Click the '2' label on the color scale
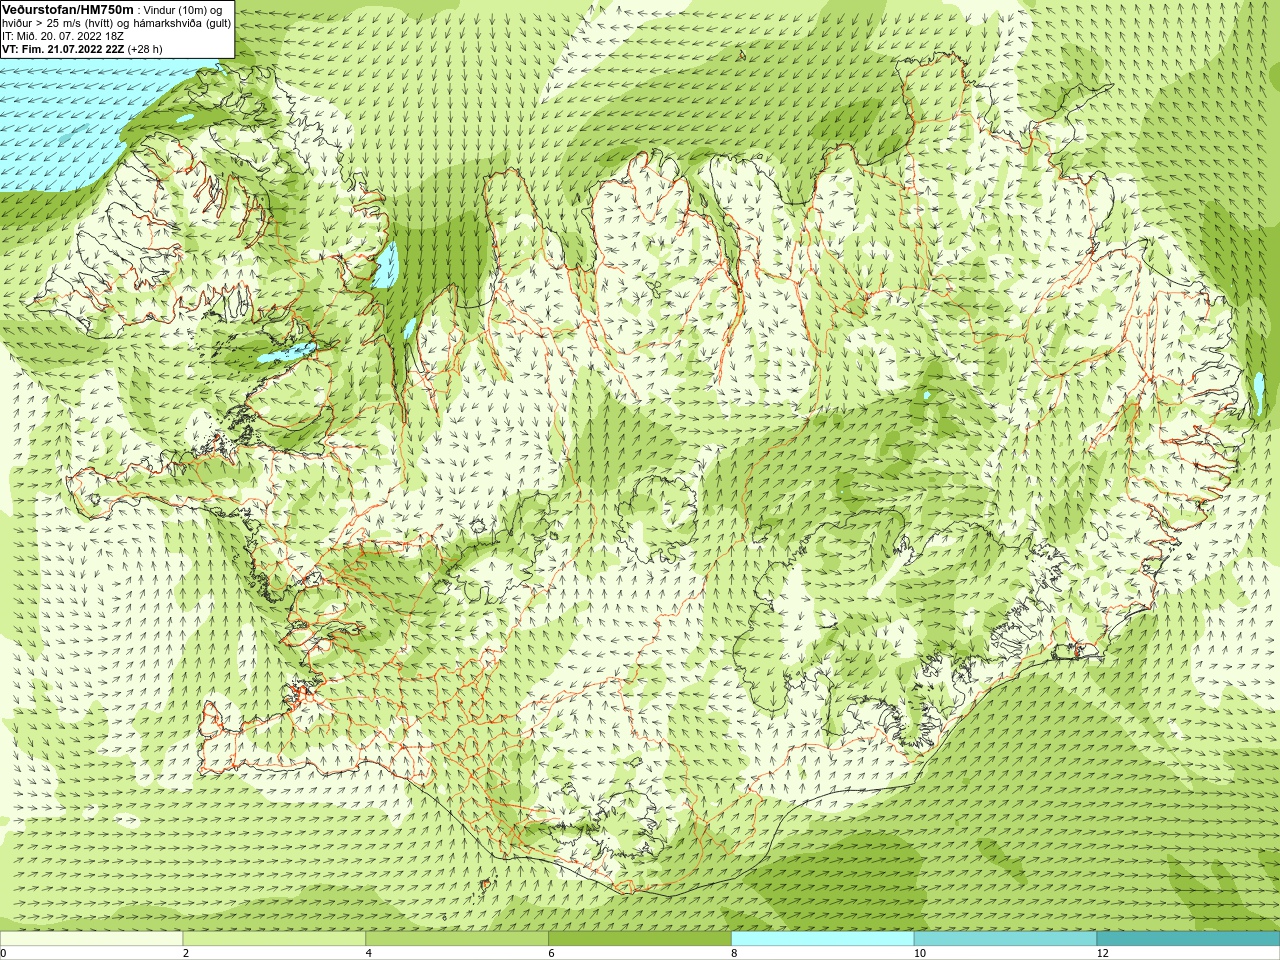This screenshot has height=960, width=1280. 186,953
